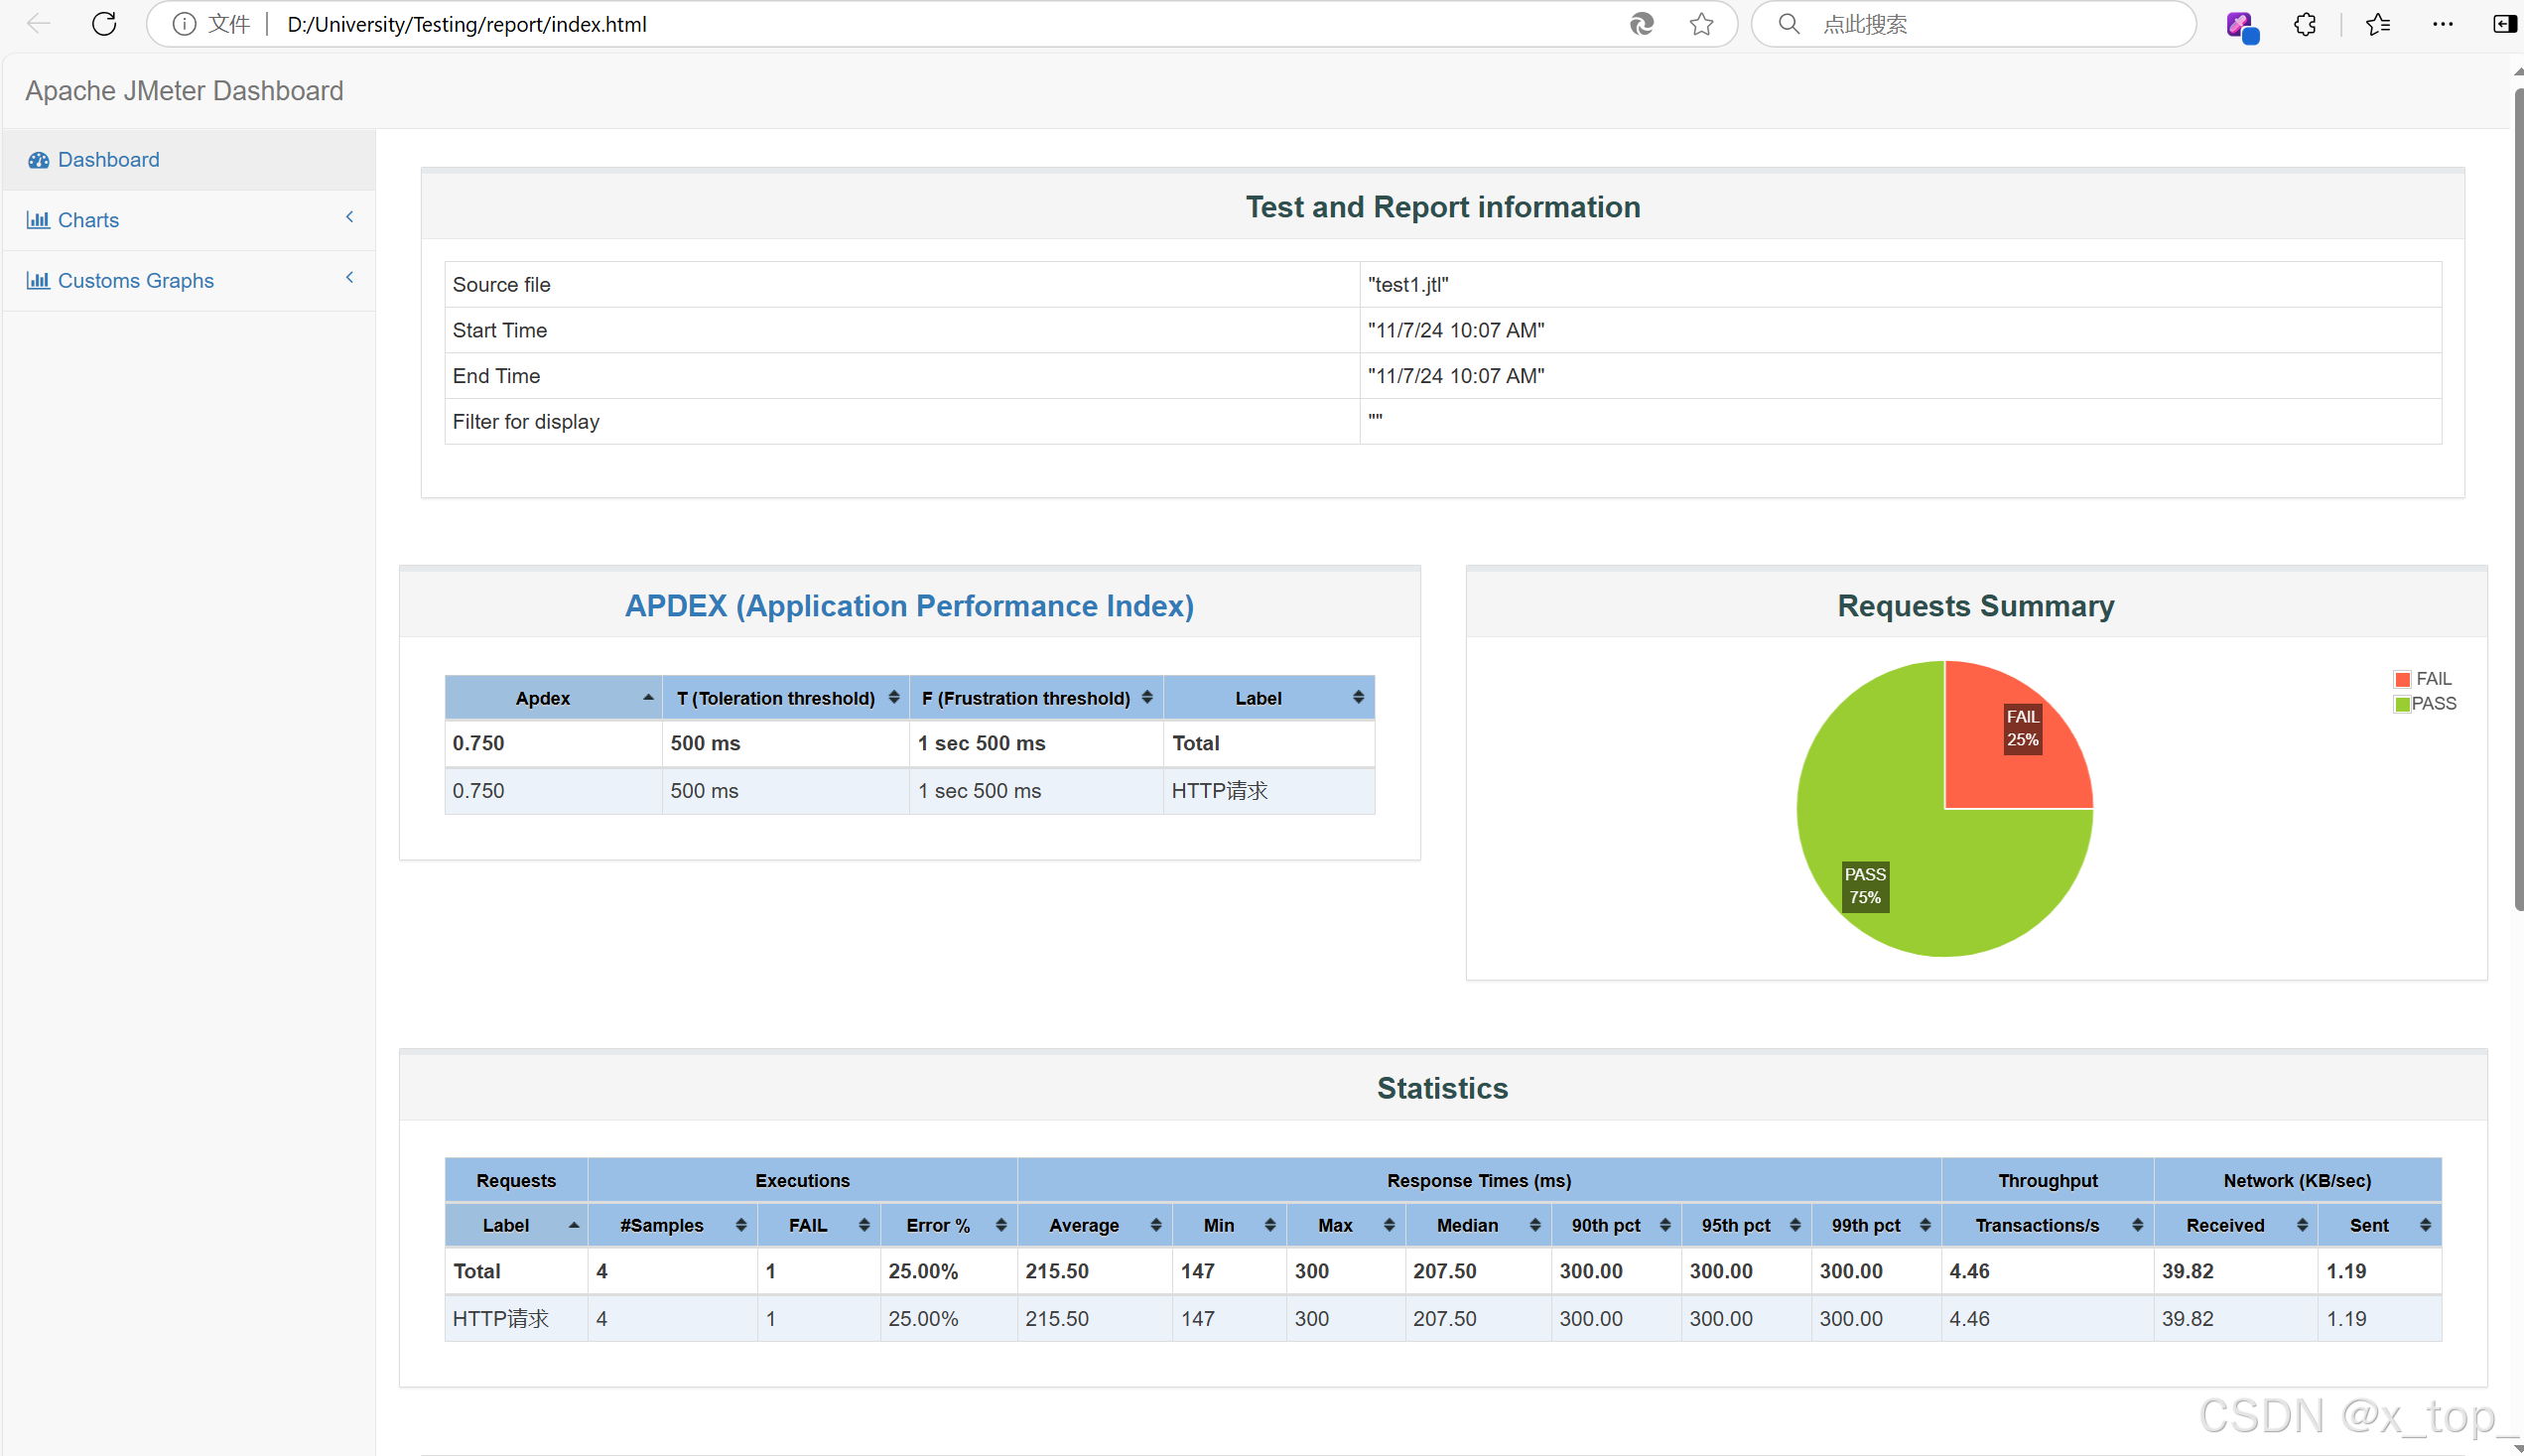
Task: Click the browser refresh icon
Action: tap(104, 24)
